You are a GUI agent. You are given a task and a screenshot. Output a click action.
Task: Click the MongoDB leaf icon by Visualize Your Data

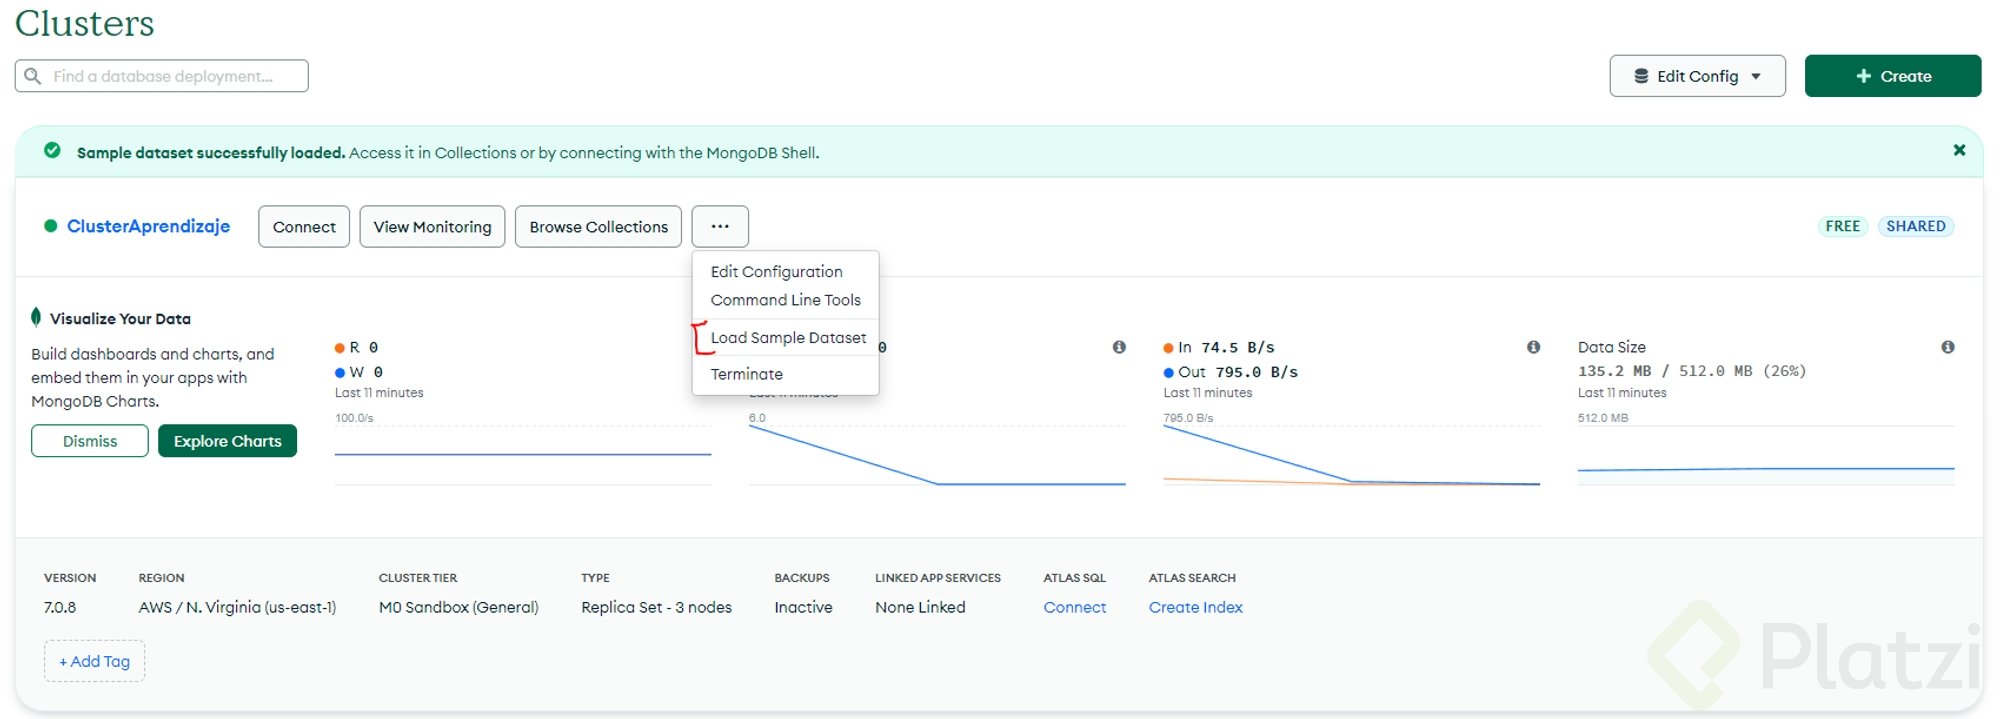pos(36,318)
